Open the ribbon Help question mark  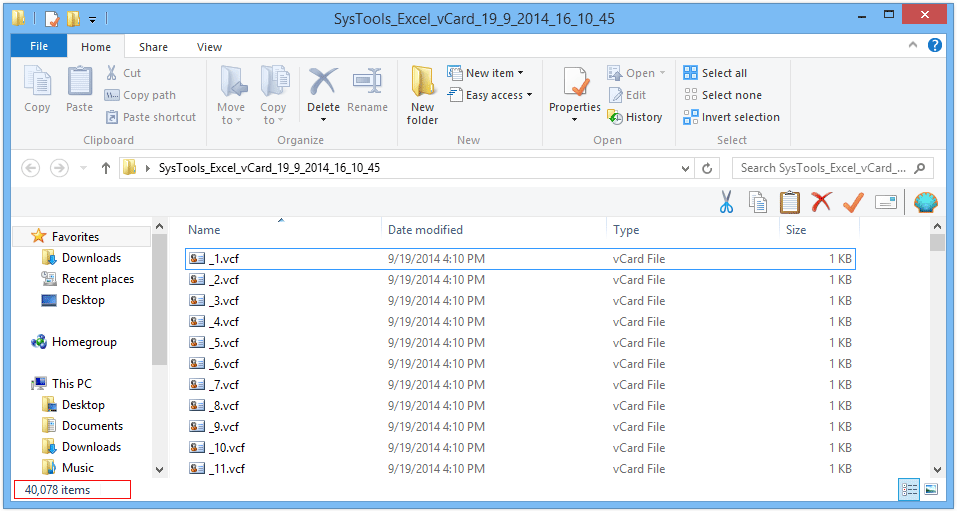[934, 45]
